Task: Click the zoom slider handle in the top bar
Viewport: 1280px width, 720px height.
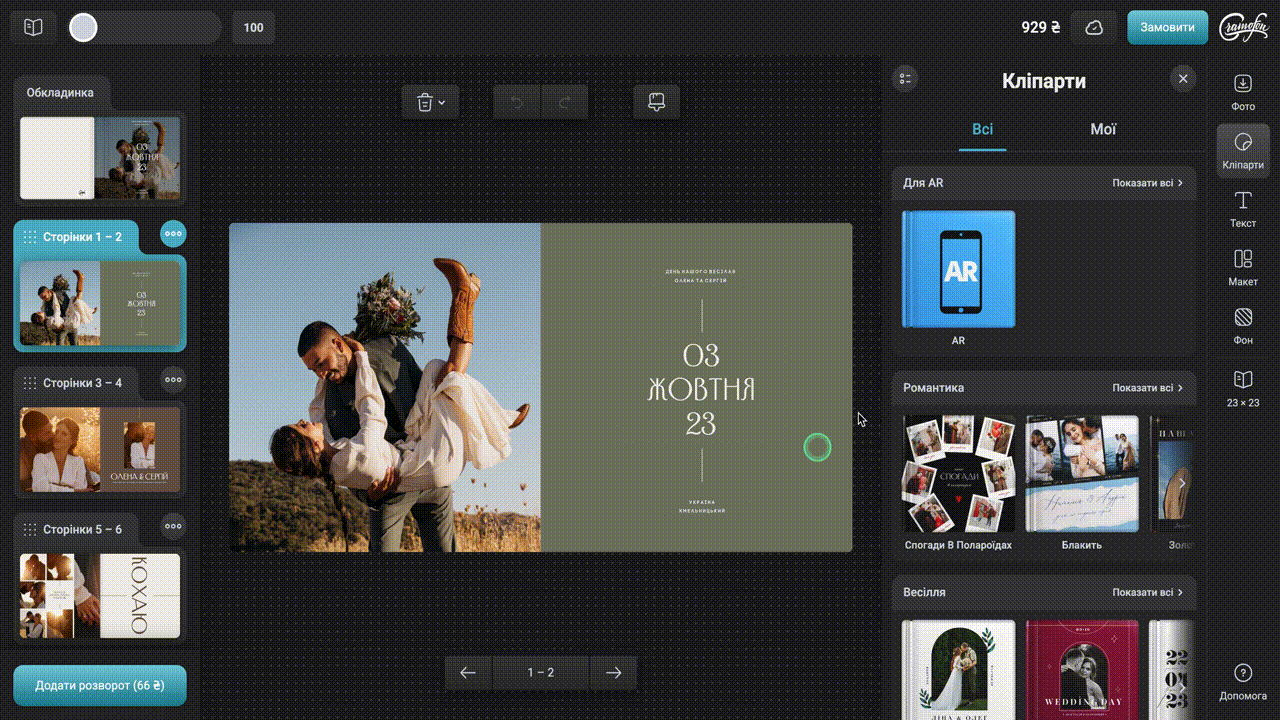Action: (83, 28)
